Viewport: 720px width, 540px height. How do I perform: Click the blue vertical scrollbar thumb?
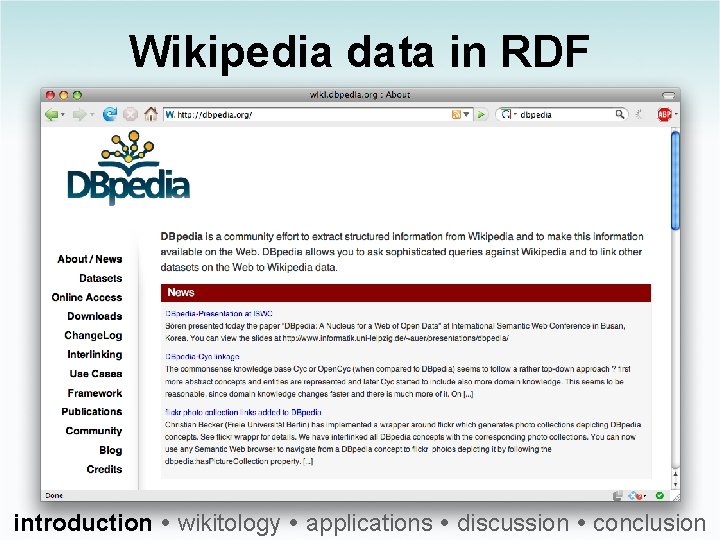tap(675, 180)
